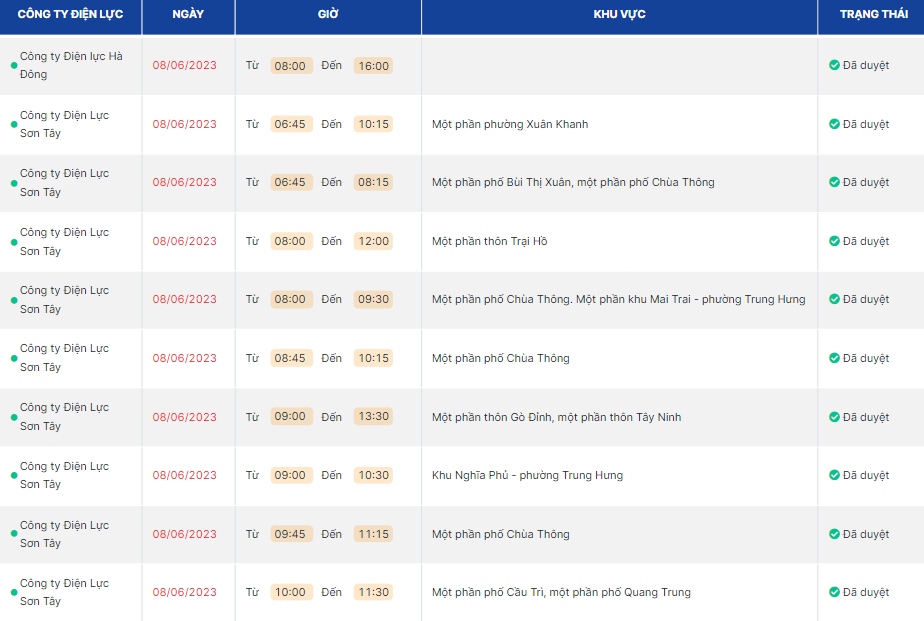Image resolution: width=924 pixels, height=621 pixels.
Task: Click the 08:45 start time badge
Action: pyautogui.click(x=291, y=358)
